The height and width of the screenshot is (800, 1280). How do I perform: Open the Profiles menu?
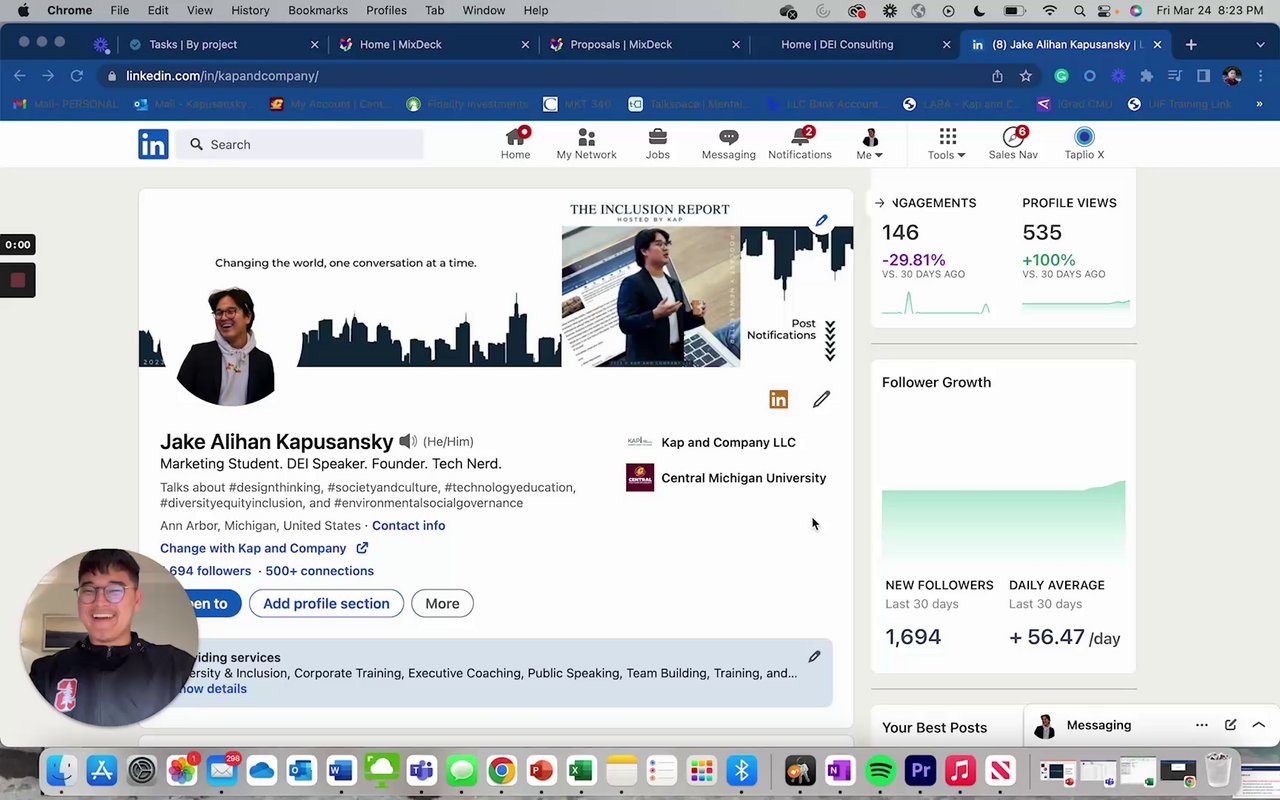(386, 11)
